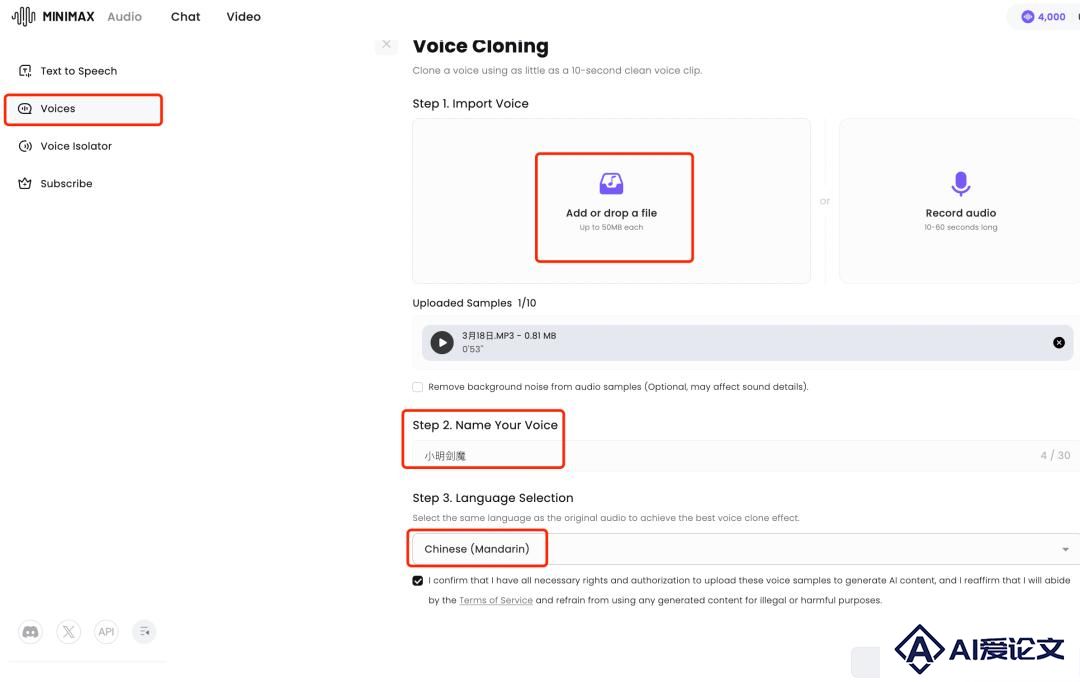The width and height of the screenshot is (1080, 682).
Task: Click the voice name input field
Action: pos(746,455)
